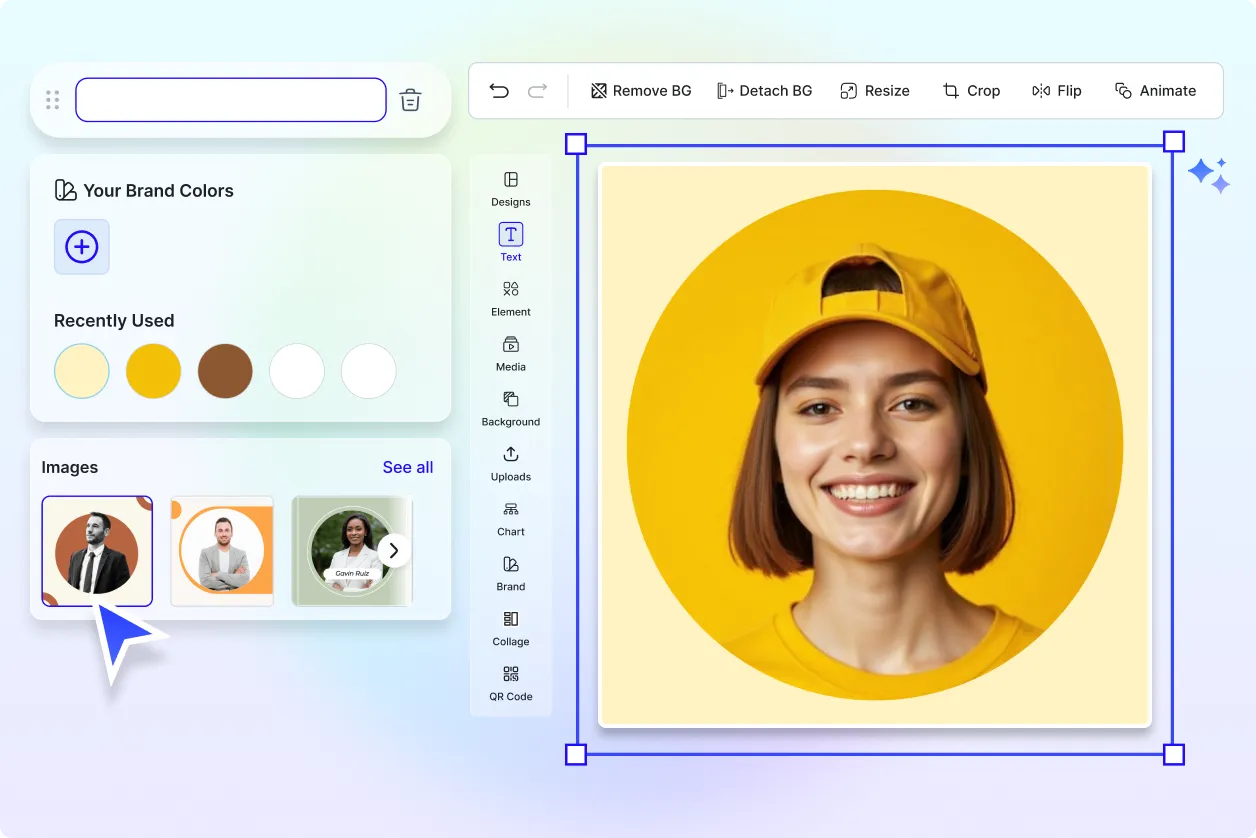Click Remove BG in the toolbar

tap(640, 90)
